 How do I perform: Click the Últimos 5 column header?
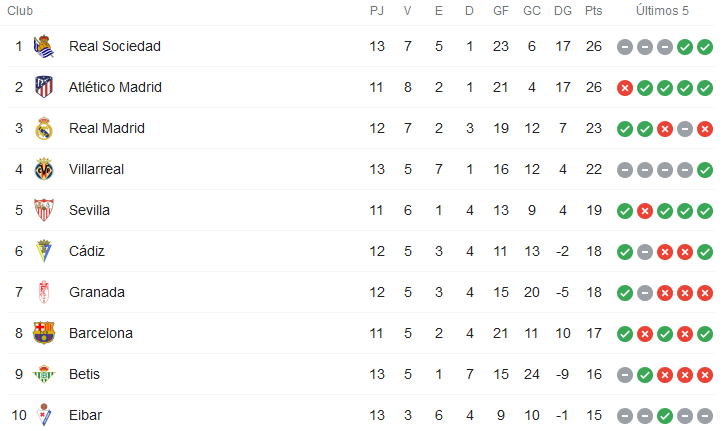coord(662,11)
